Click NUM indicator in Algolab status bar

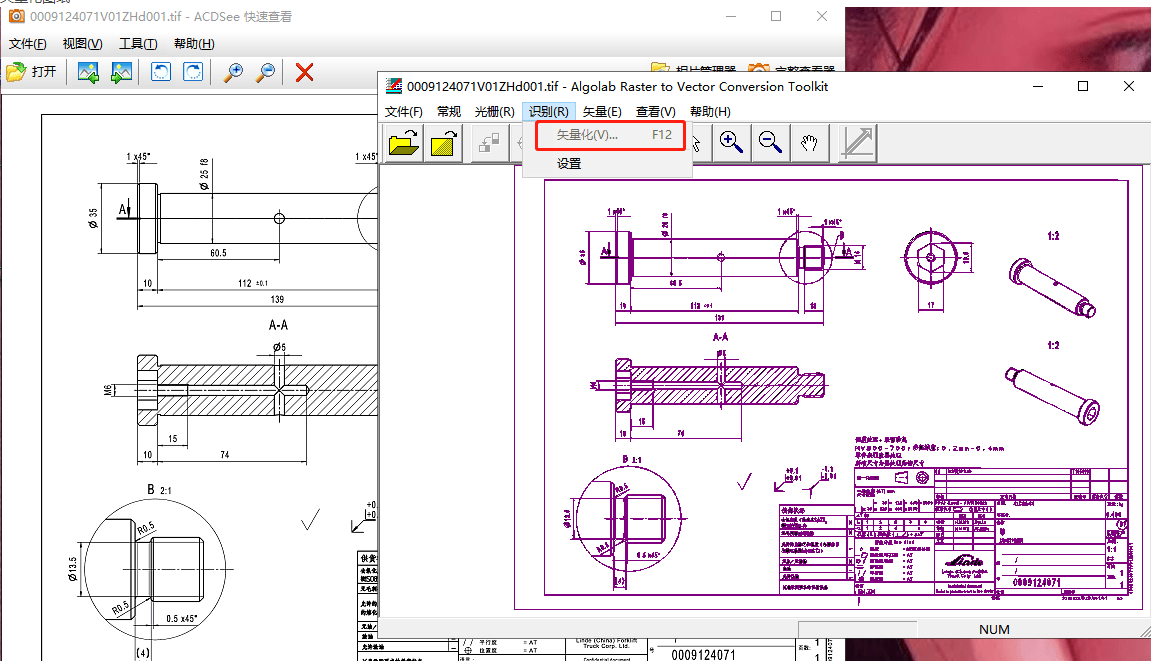click(x=994, y=629)
